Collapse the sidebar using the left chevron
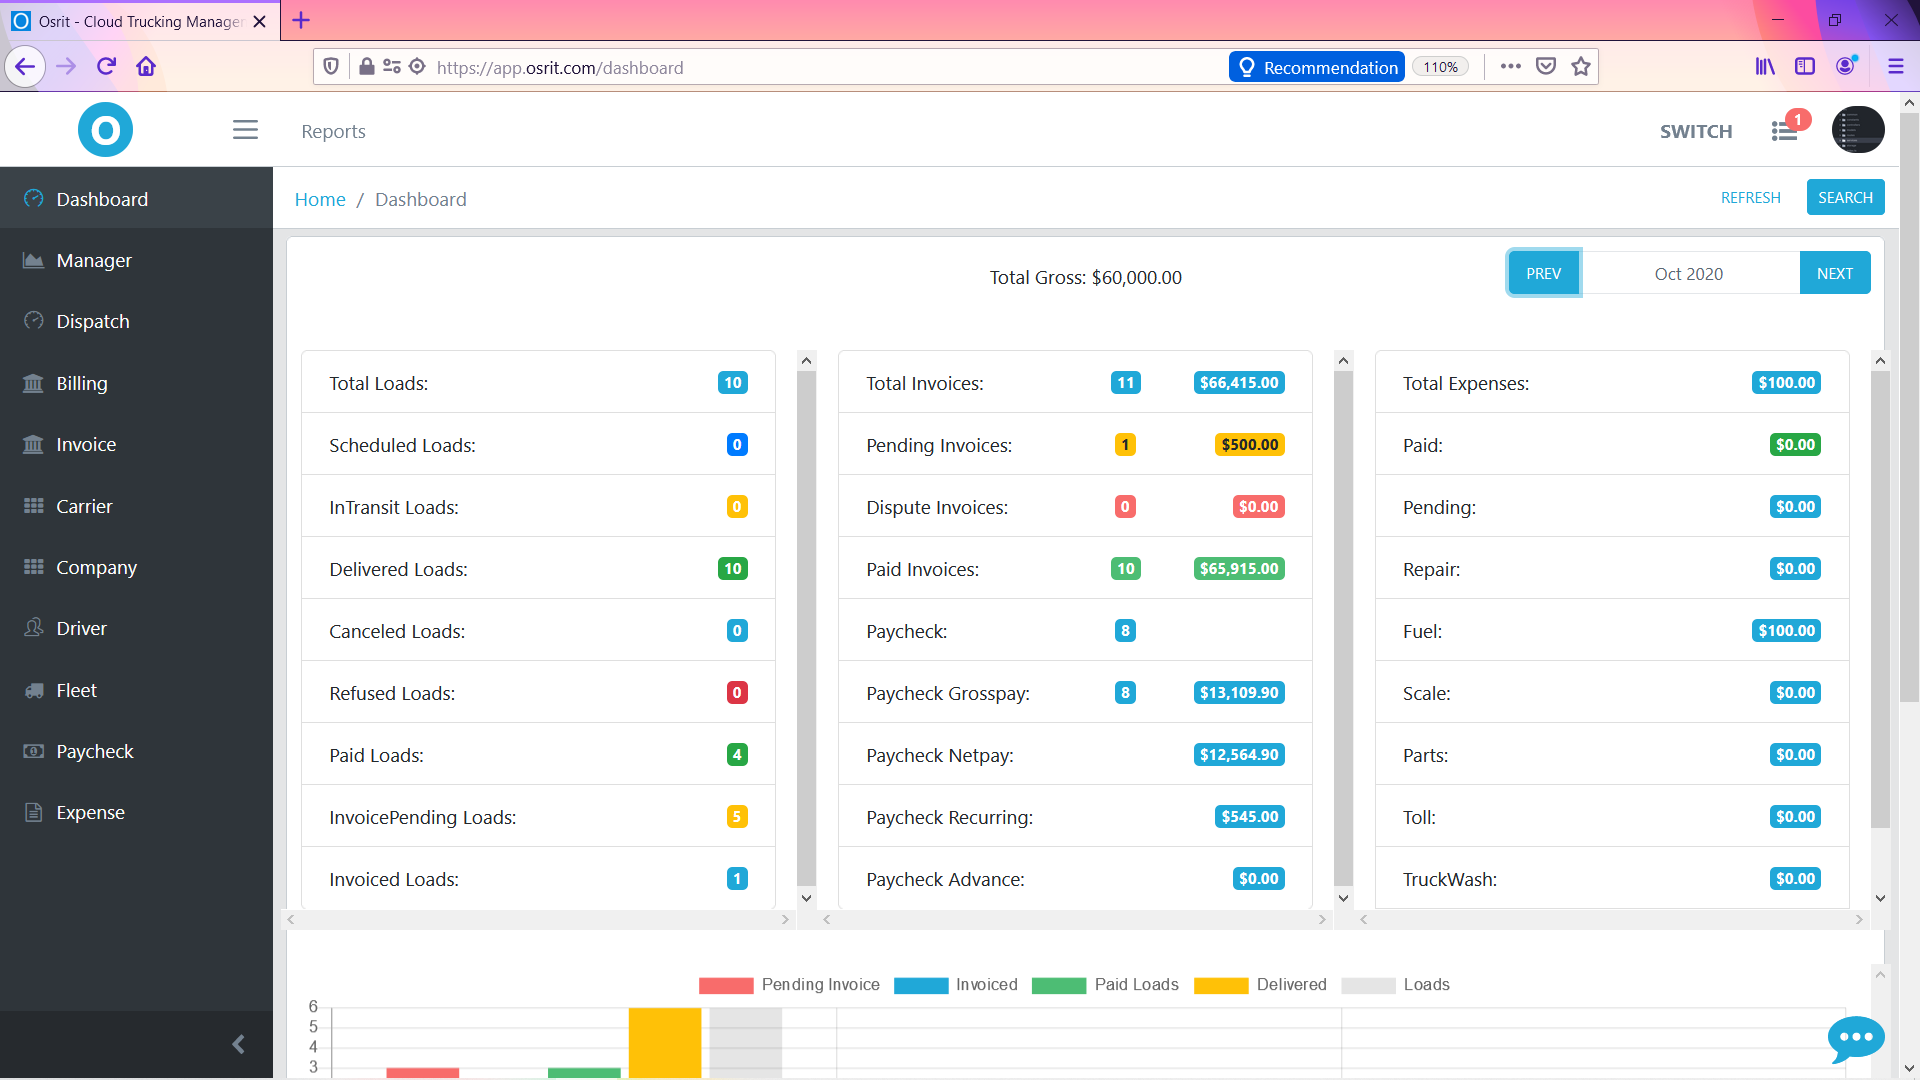This screenshot has width=1920, height=1080. point(238,1043)
